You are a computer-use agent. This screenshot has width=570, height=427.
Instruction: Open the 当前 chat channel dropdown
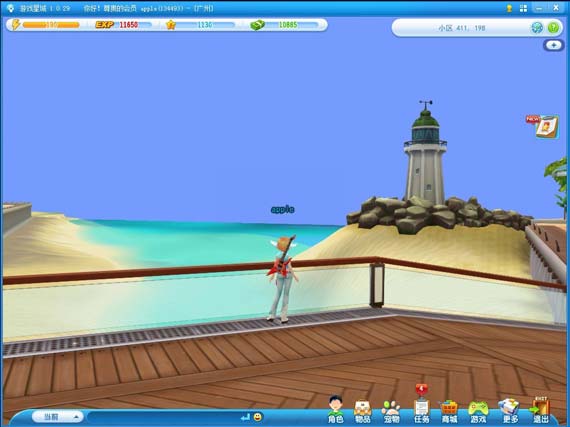pos(57,417)
